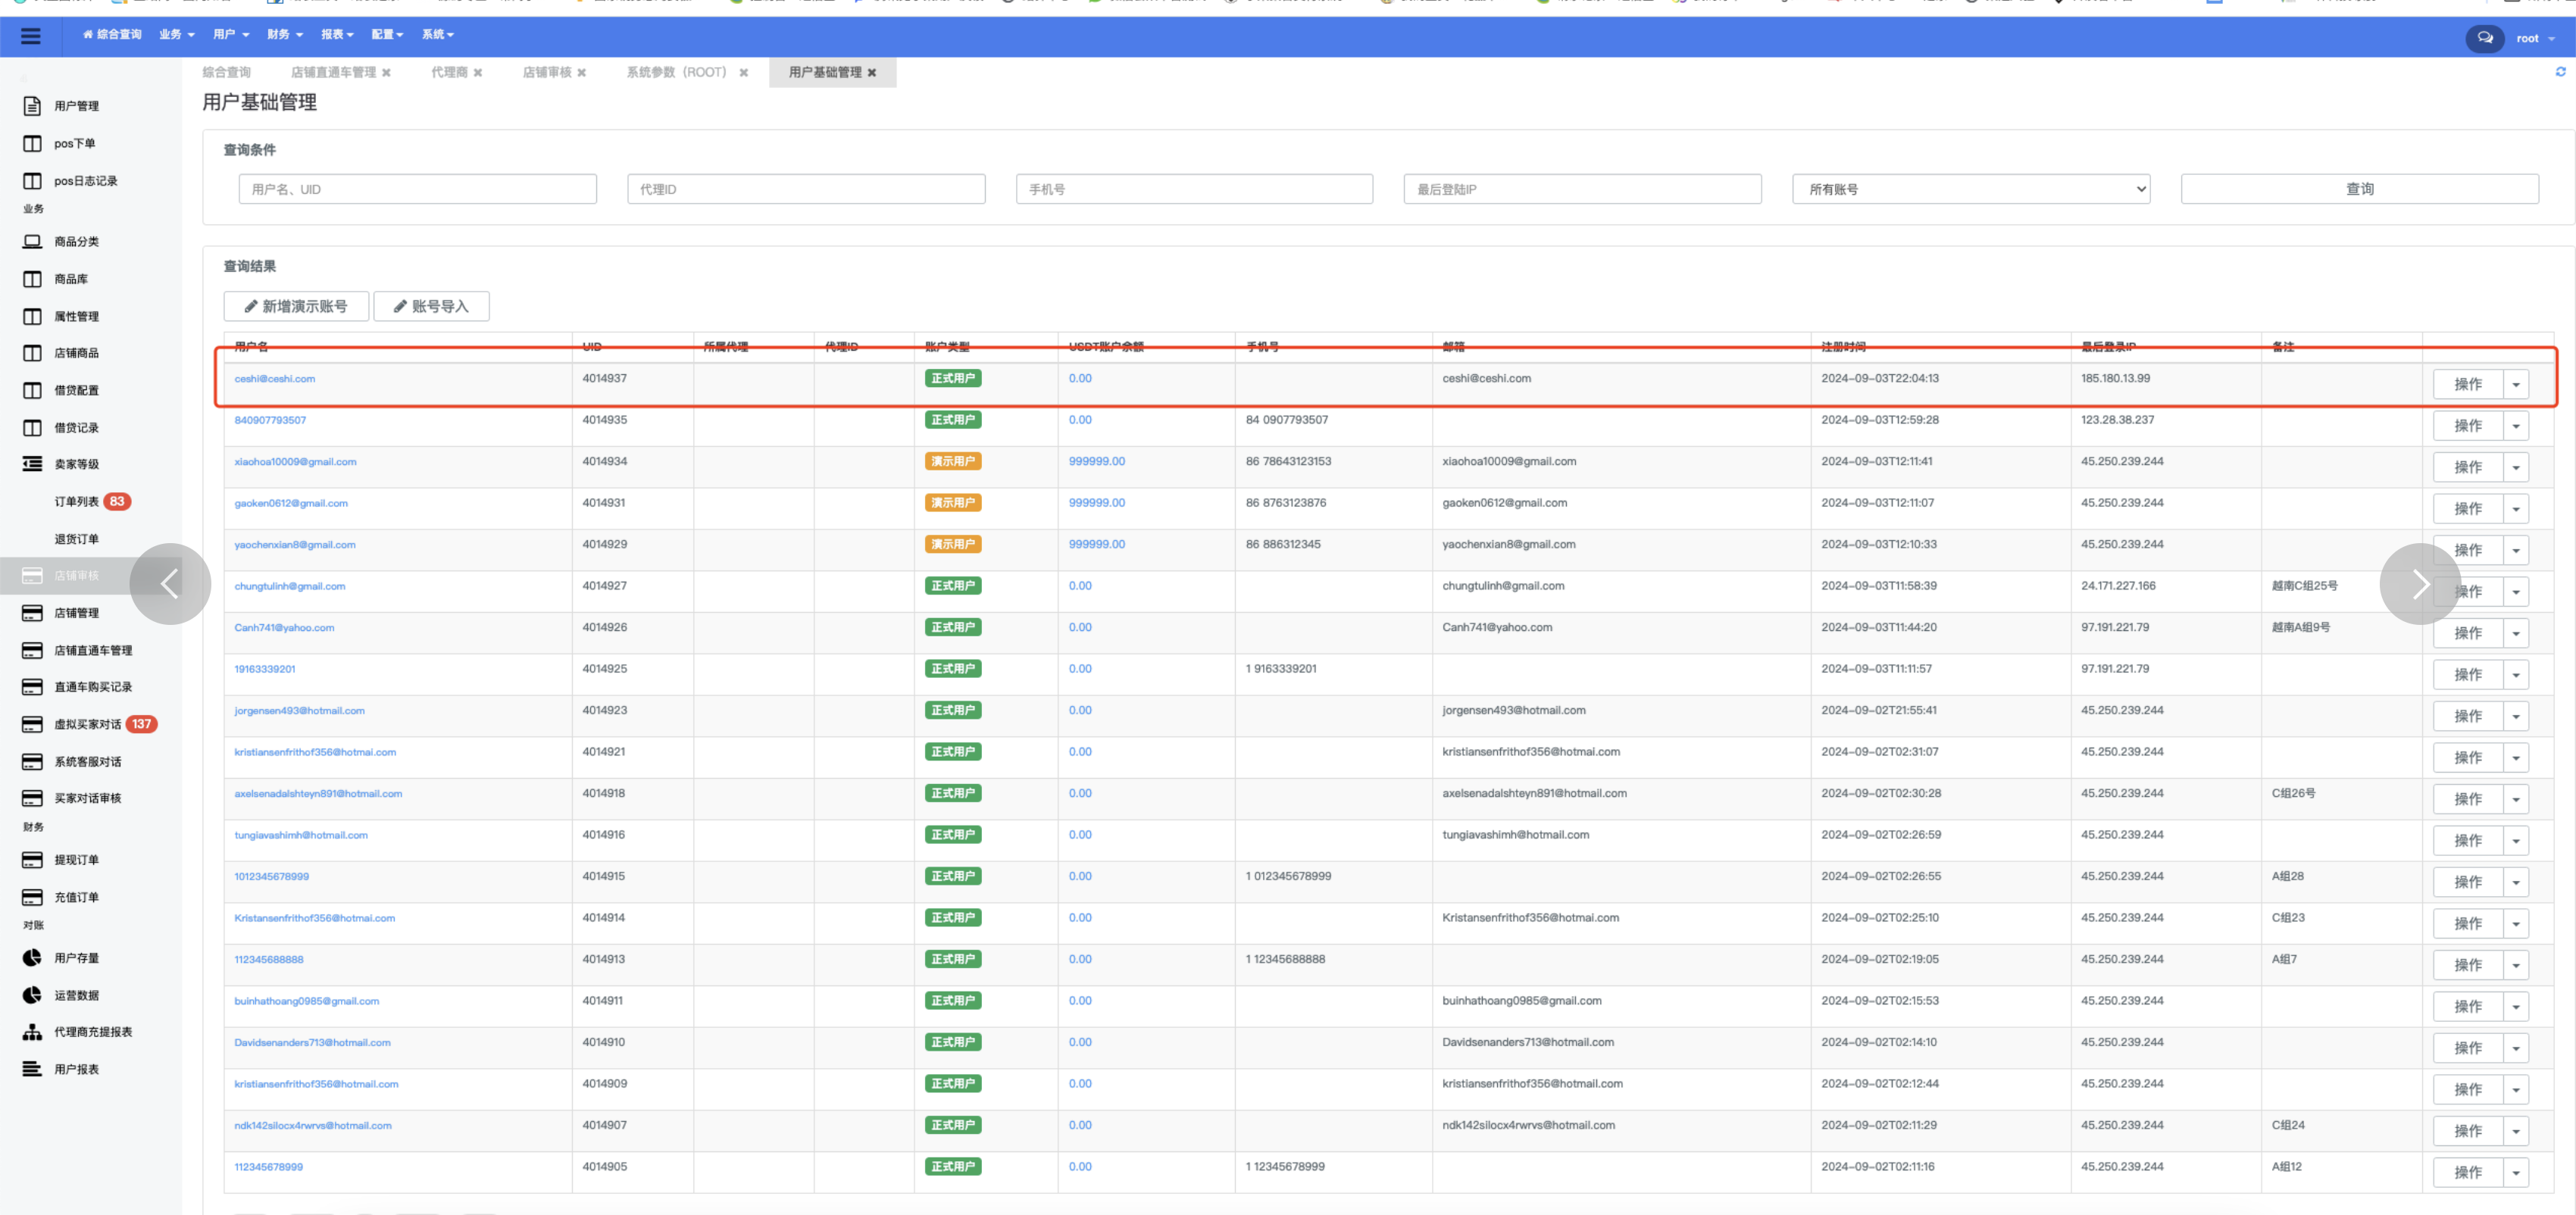Image resolution: width=2576 pixels, height=1215 pixels.
Task: Click 操作 button for UID 4014935
Action: [x=2468, y=426]
